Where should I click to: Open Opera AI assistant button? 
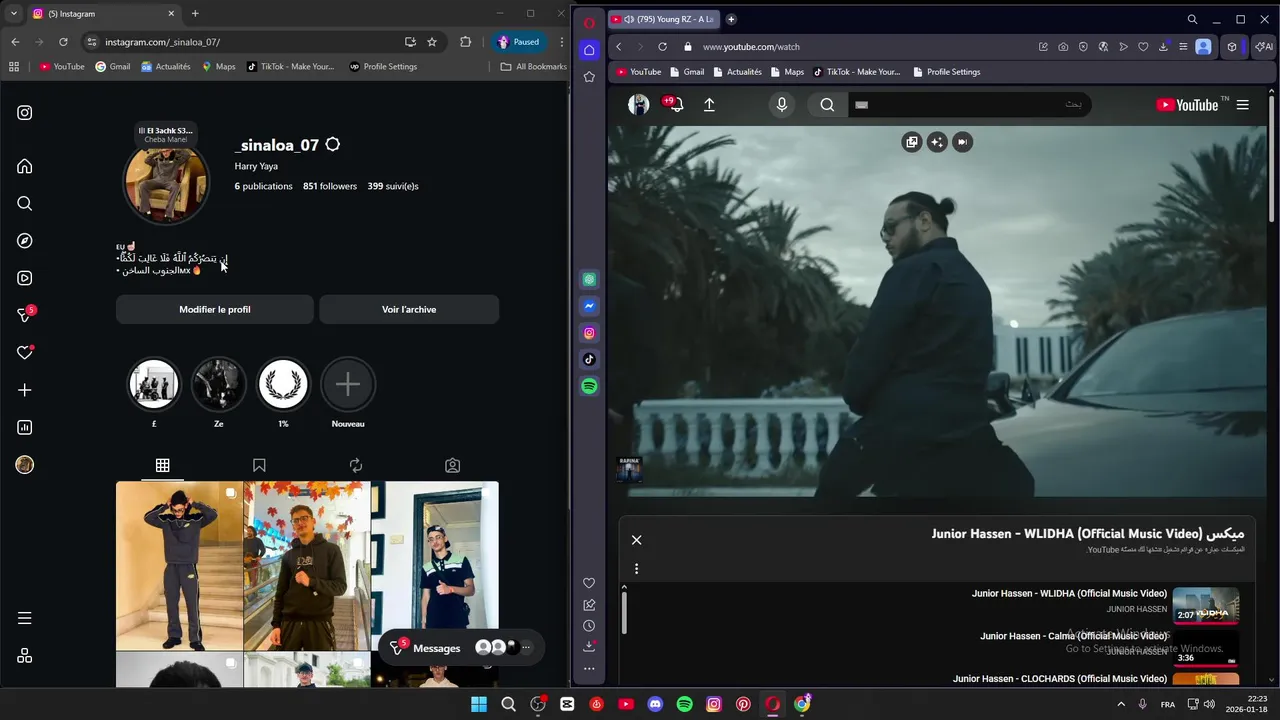1264,47
